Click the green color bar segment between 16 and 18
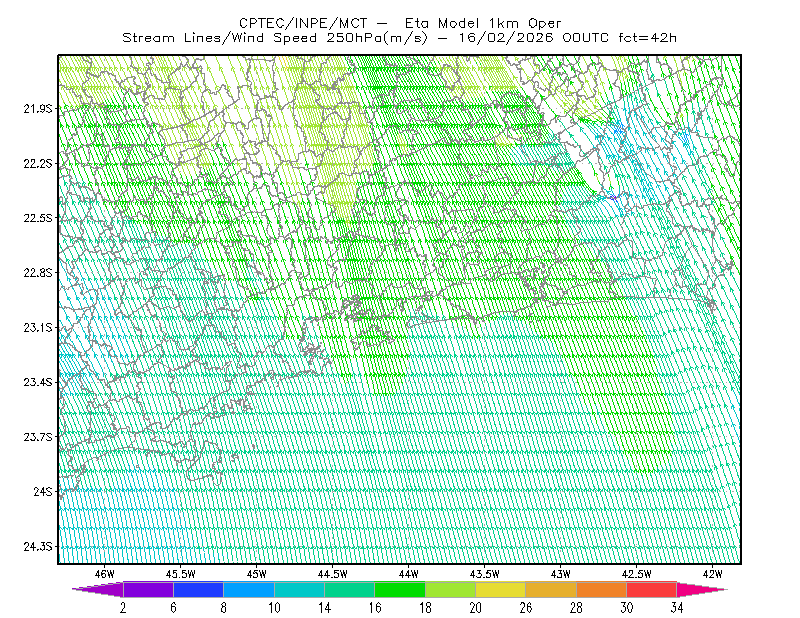 tap(400, 589)
